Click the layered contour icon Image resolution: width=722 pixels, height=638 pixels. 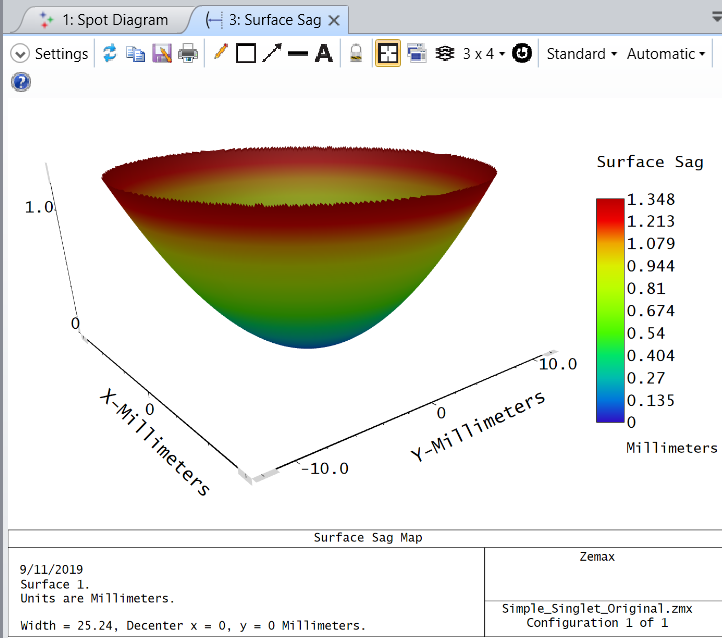coord(445,53)
